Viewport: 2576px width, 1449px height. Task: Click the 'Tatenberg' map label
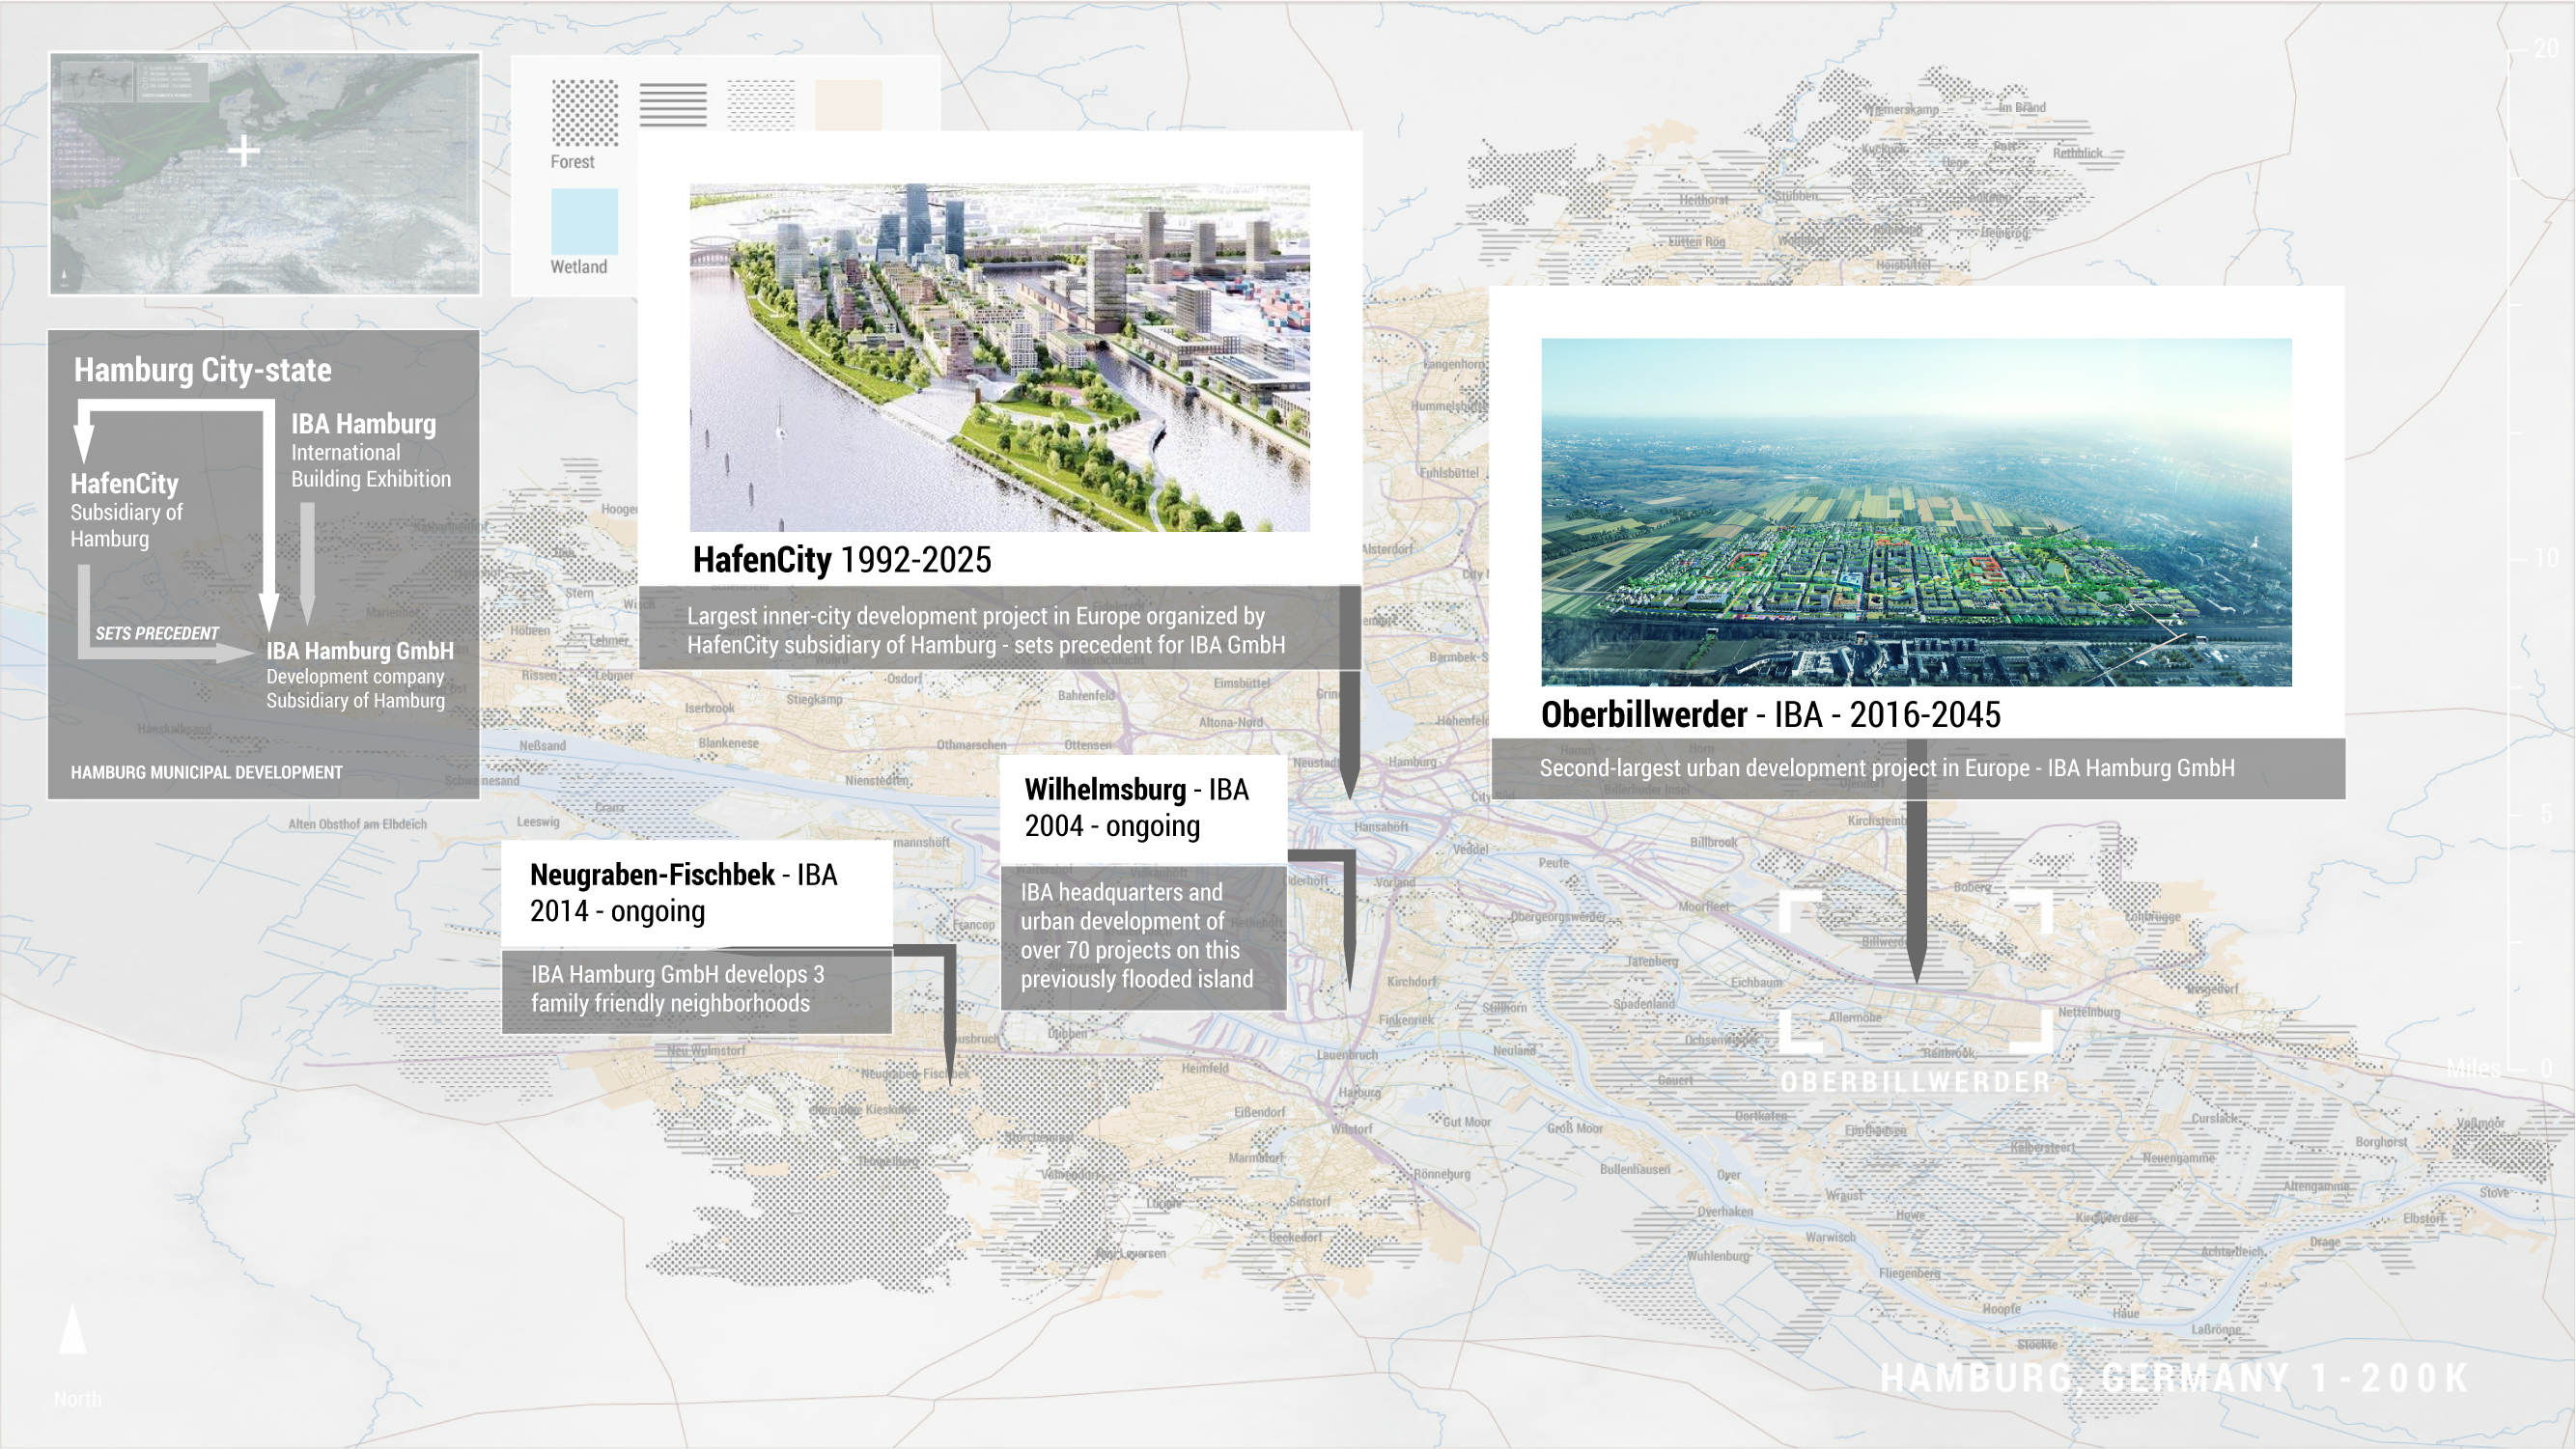click(1651, 961)
